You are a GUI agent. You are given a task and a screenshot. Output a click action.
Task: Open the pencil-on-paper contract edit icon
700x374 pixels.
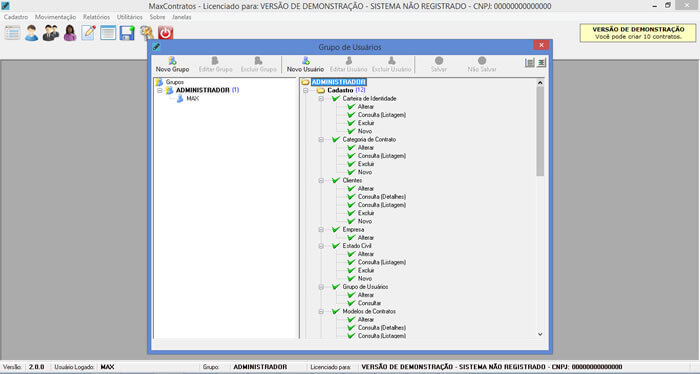tap(88, 33)
